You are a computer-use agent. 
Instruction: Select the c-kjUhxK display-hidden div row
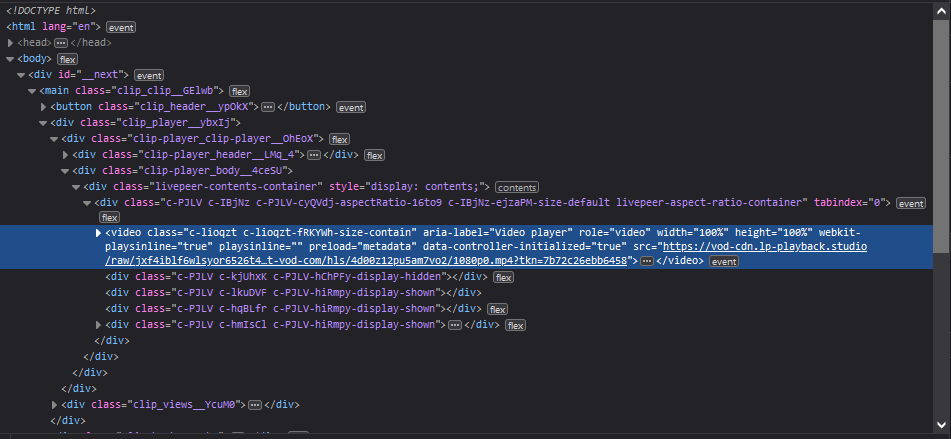297,276
